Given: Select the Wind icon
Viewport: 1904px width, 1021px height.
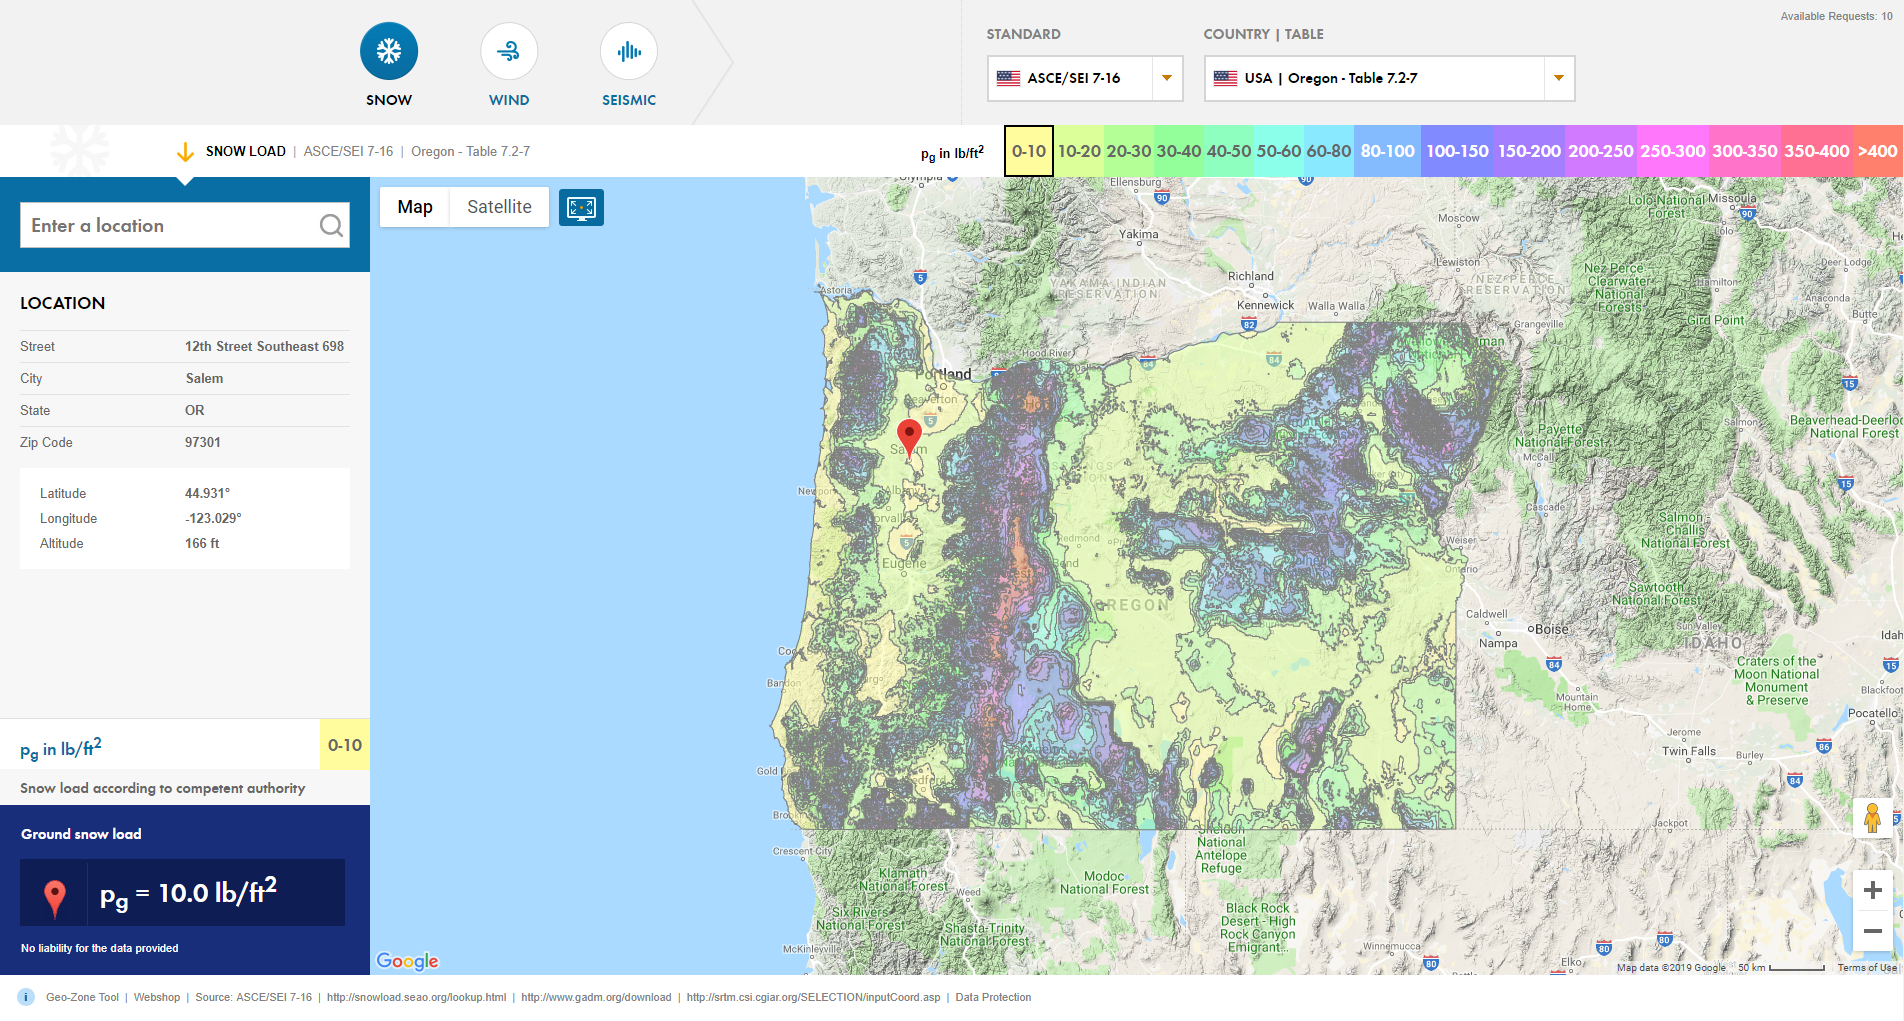Looking at the screenshot, I should click(509, 51).
